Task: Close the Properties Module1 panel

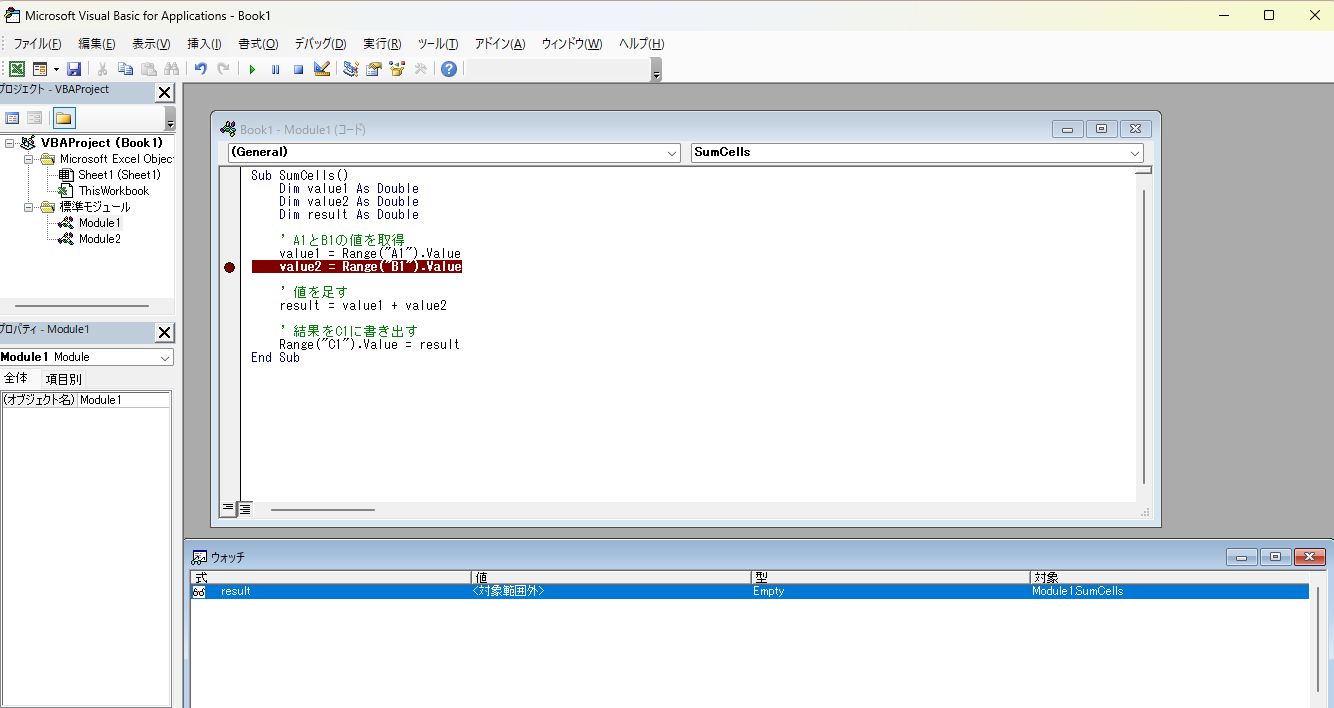Action: pyautogui.click(x=165, y=333)
